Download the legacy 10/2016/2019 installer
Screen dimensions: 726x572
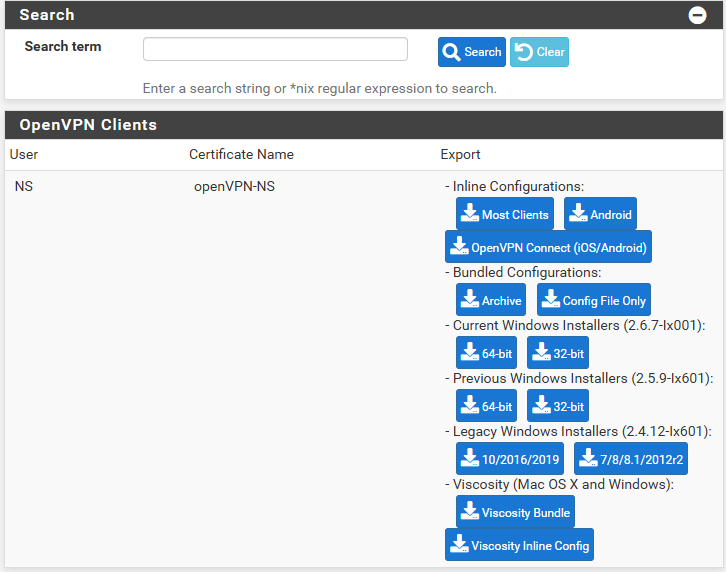point(510,459)
